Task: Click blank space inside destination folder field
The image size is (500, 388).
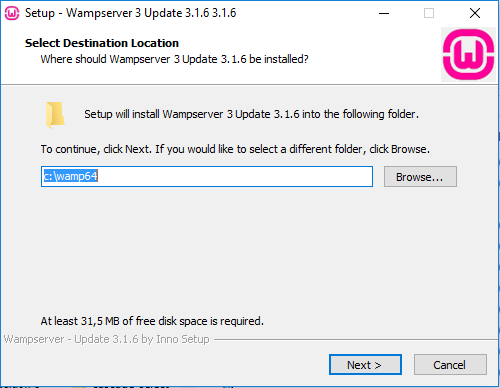Action: click(233, 176)
